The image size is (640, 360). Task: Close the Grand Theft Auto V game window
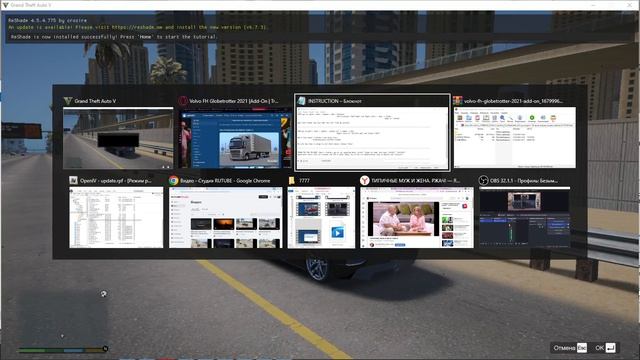(x=630, y=5)
